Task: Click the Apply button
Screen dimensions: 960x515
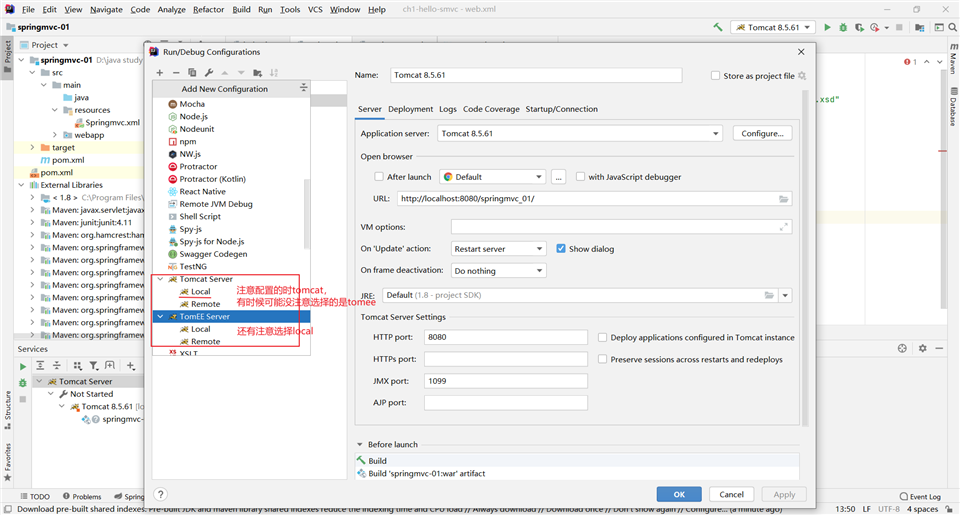Action: click(784, 494)
